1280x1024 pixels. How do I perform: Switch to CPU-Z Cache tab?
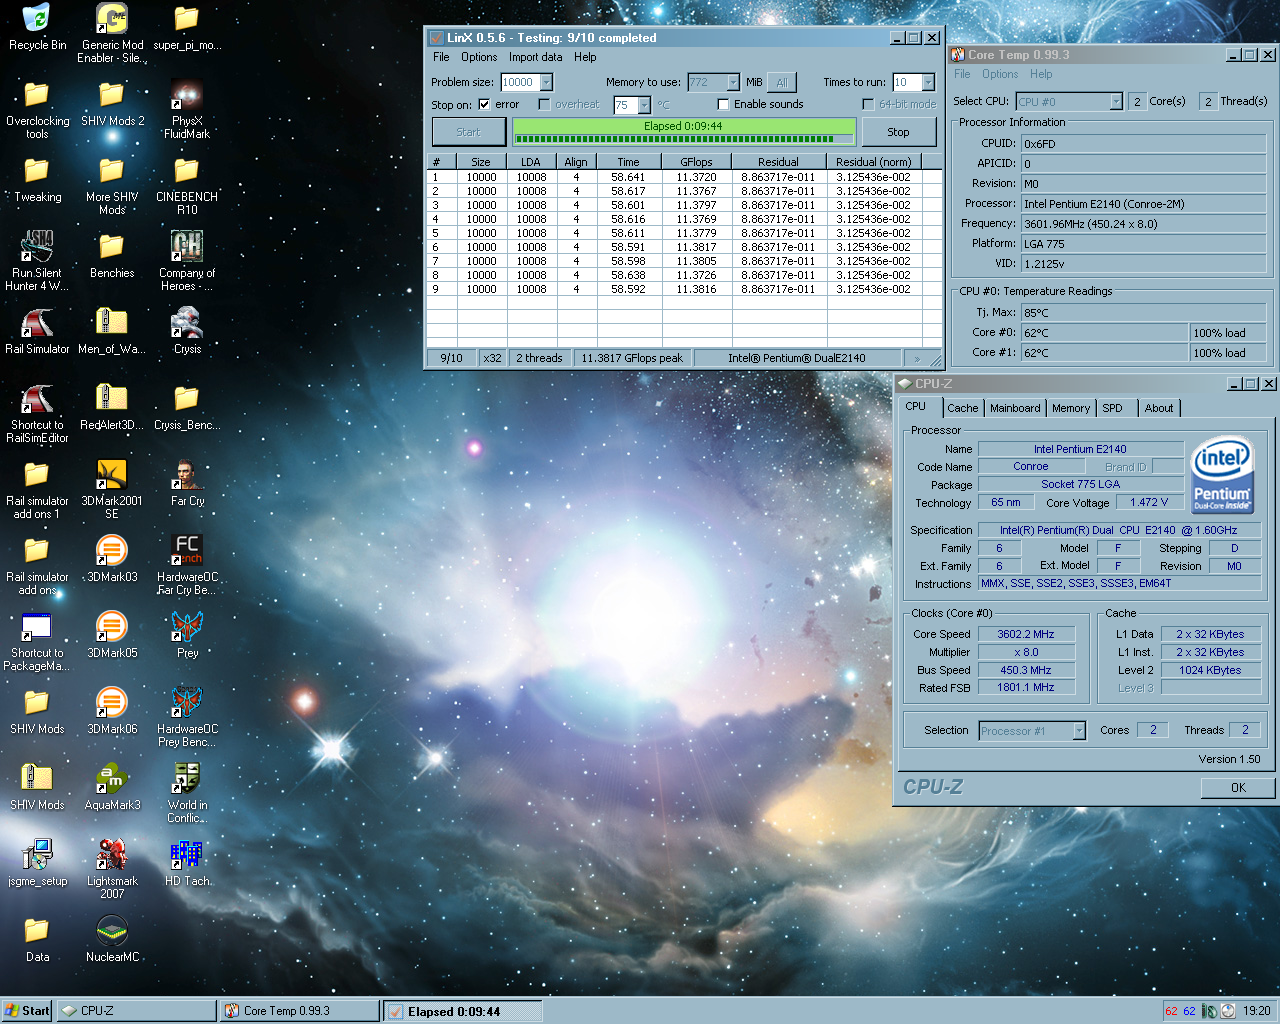pyautogui.click(x=963, y=408)
